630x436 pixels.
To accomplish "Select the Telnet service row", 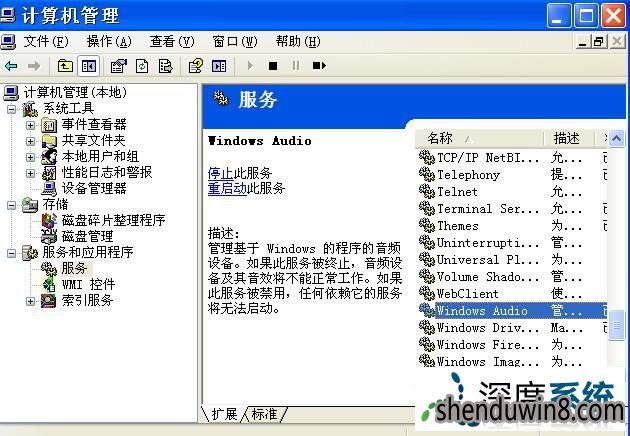I will (x=512, y=192).
